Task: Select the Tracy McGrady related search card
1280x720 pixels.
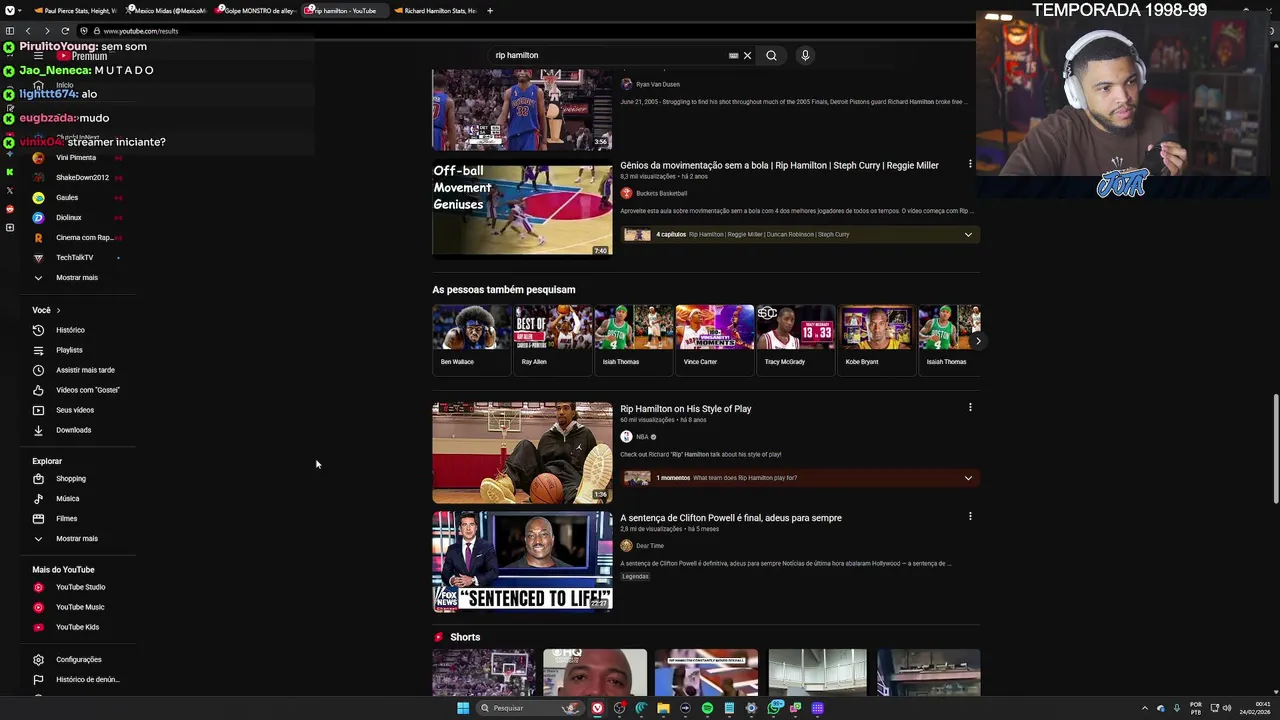Action: coord(795,339)
